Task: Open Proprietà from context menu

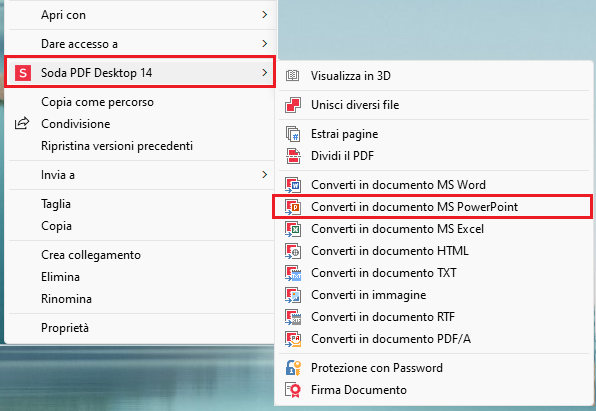Action: click(x=65, y=328)
